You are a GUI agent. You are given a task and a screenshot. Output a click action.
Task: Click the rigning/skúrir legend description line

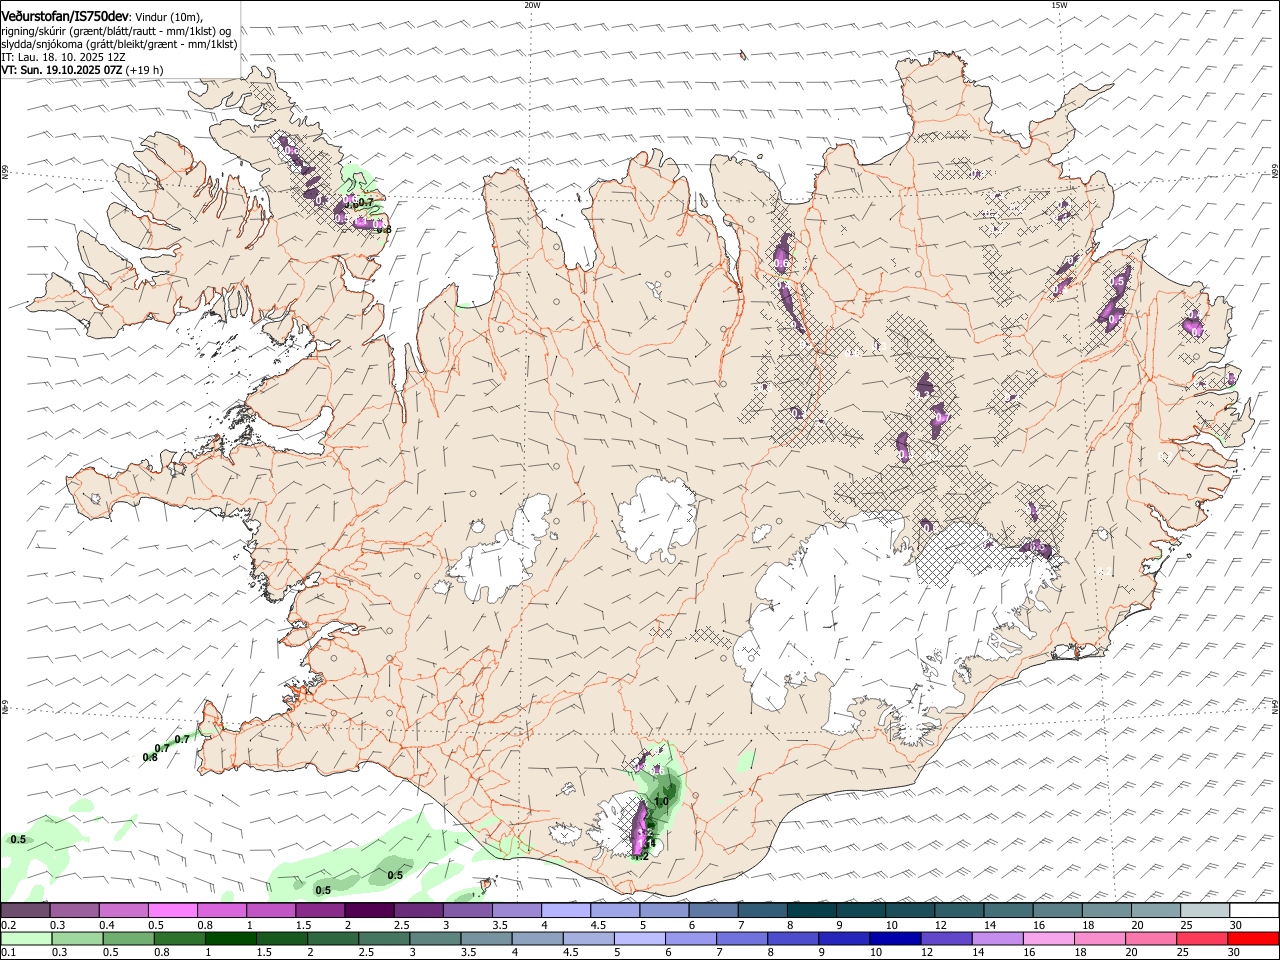pyautogui.click(x=116, y=31)
